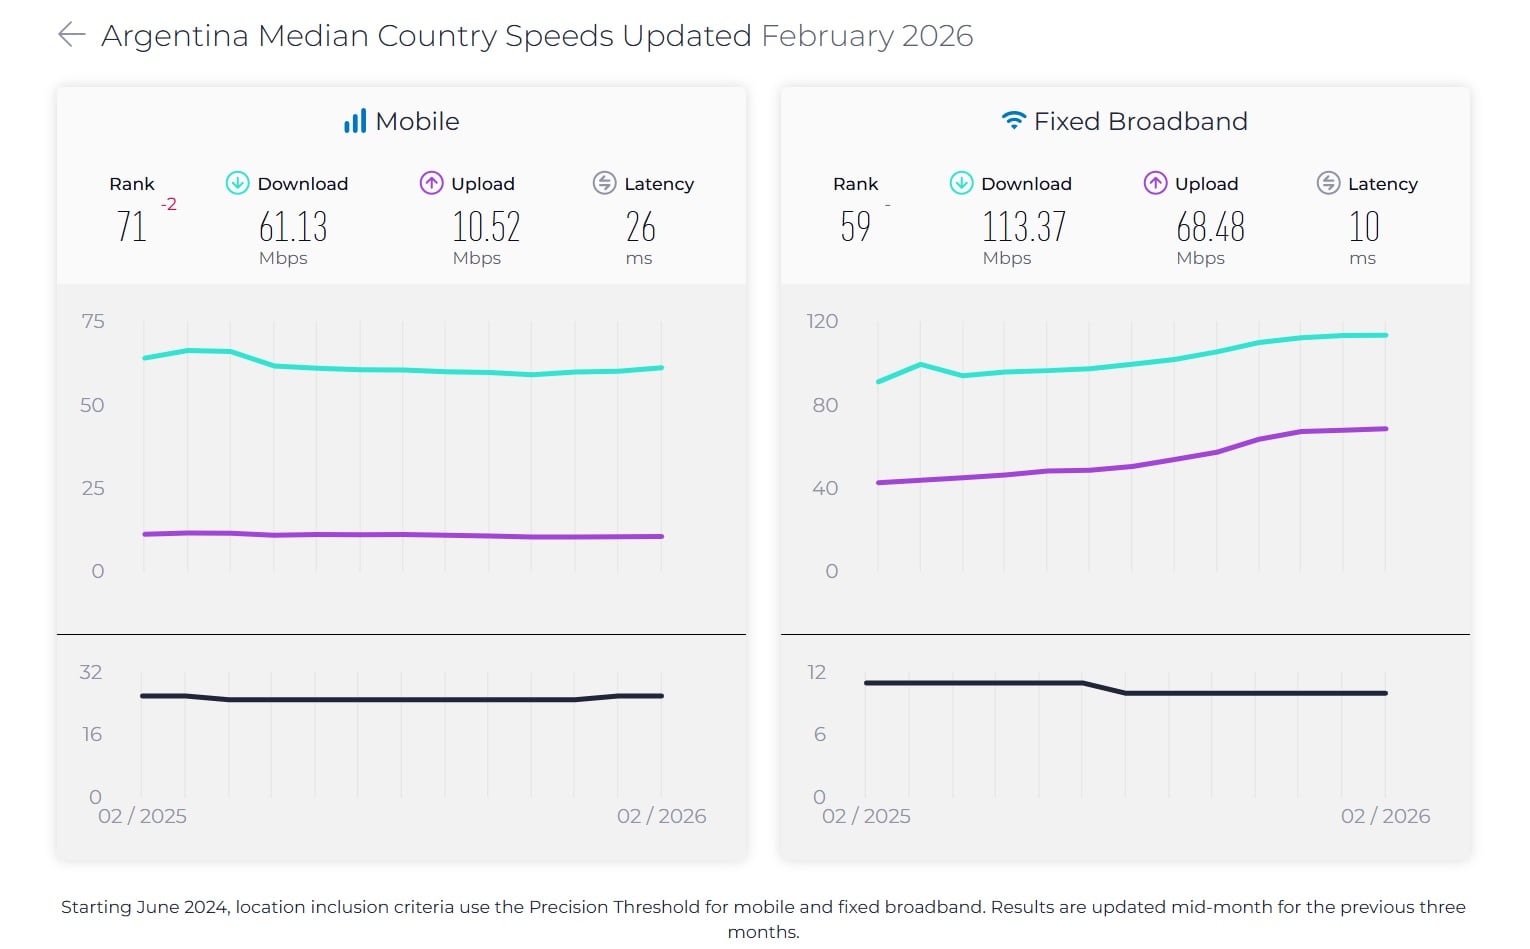Click the Fixed Broadband rank value 59
Screen dimensions: 1530x949
click(x=855, y=227)
